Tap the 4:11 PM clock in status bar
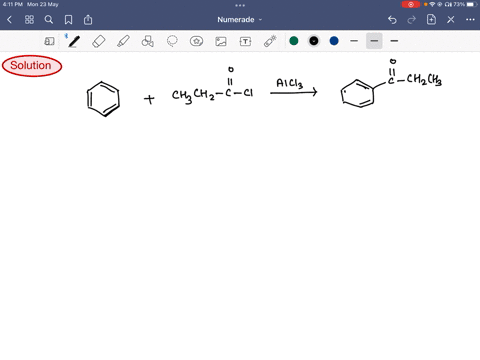This screenshot has width=480, height=360. 12,4
